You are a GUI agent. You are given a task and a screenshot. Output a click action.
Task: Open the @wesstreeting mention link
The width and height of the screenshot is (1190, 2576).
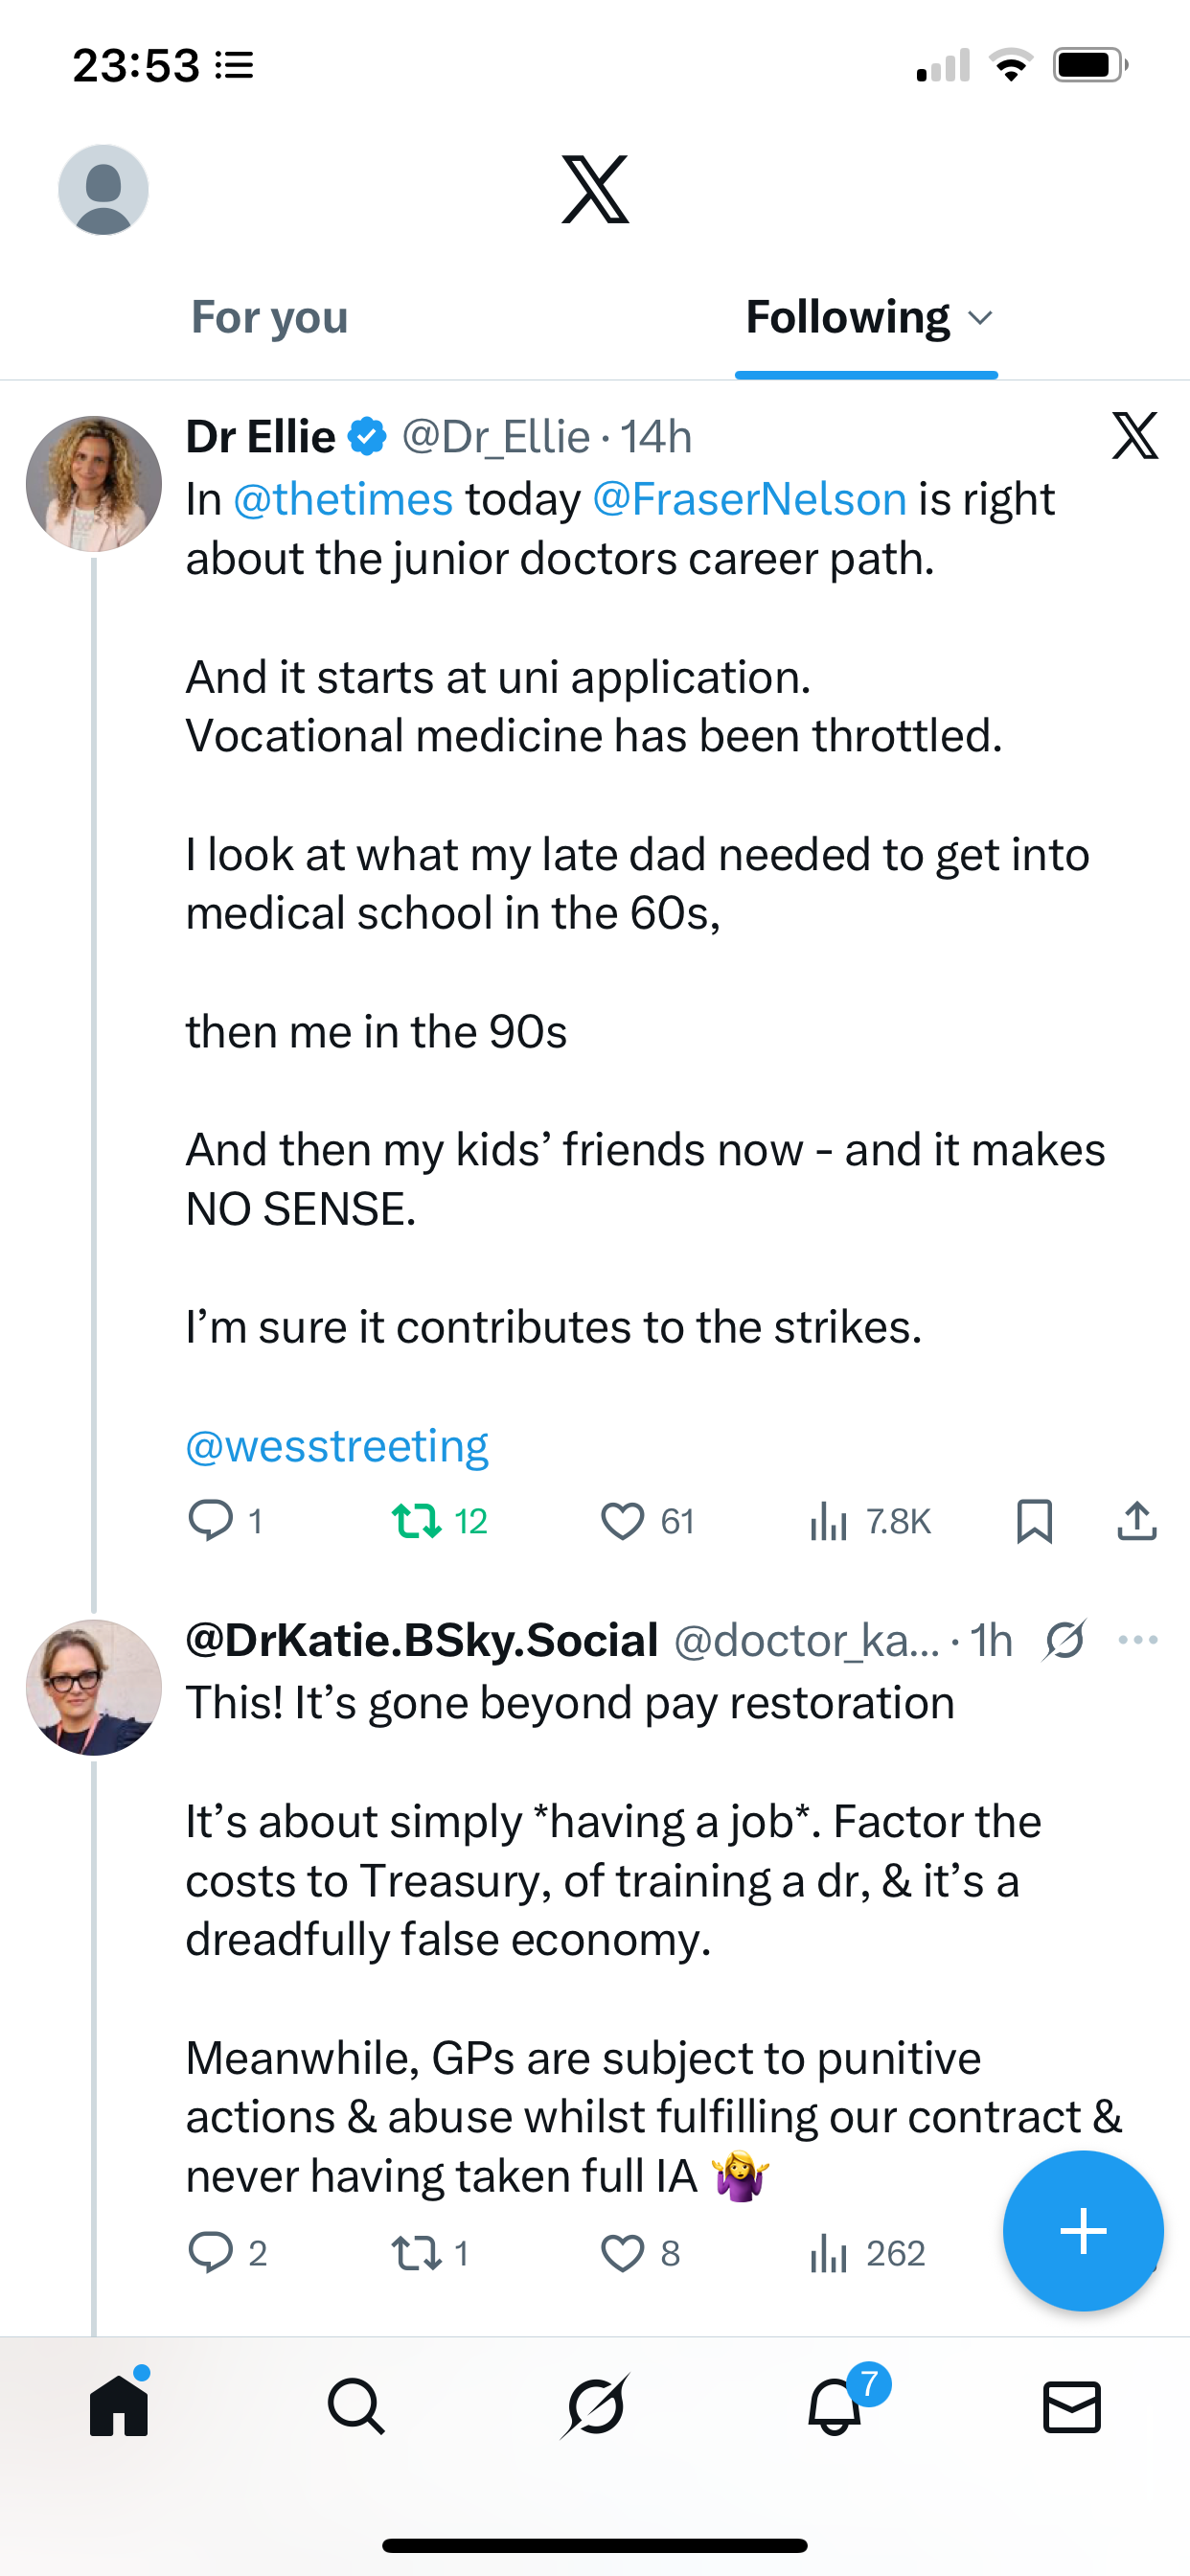click(337, 1446)
